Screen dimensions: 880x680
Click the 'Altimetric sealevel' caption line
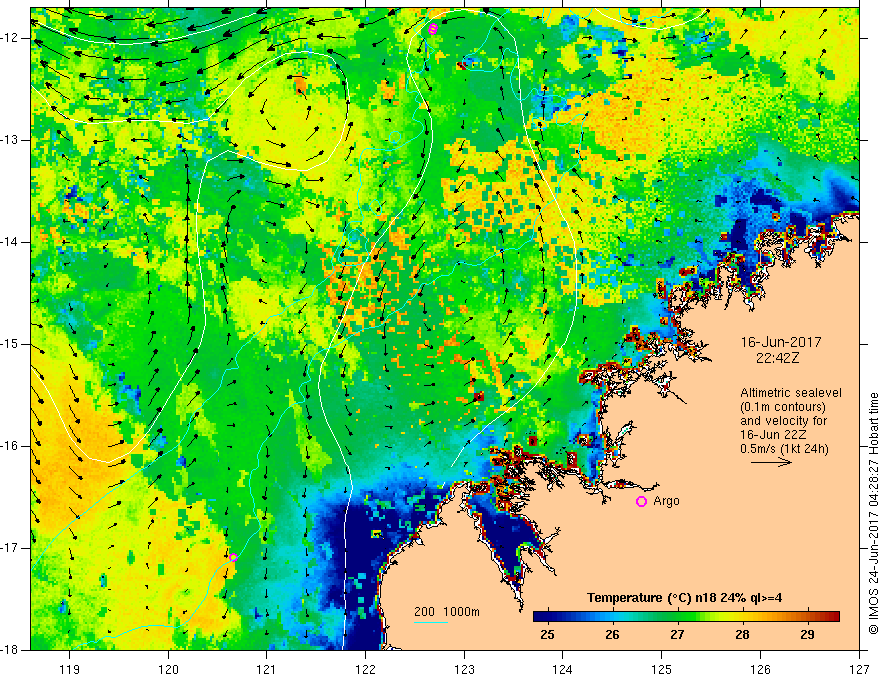coord(791,393)
